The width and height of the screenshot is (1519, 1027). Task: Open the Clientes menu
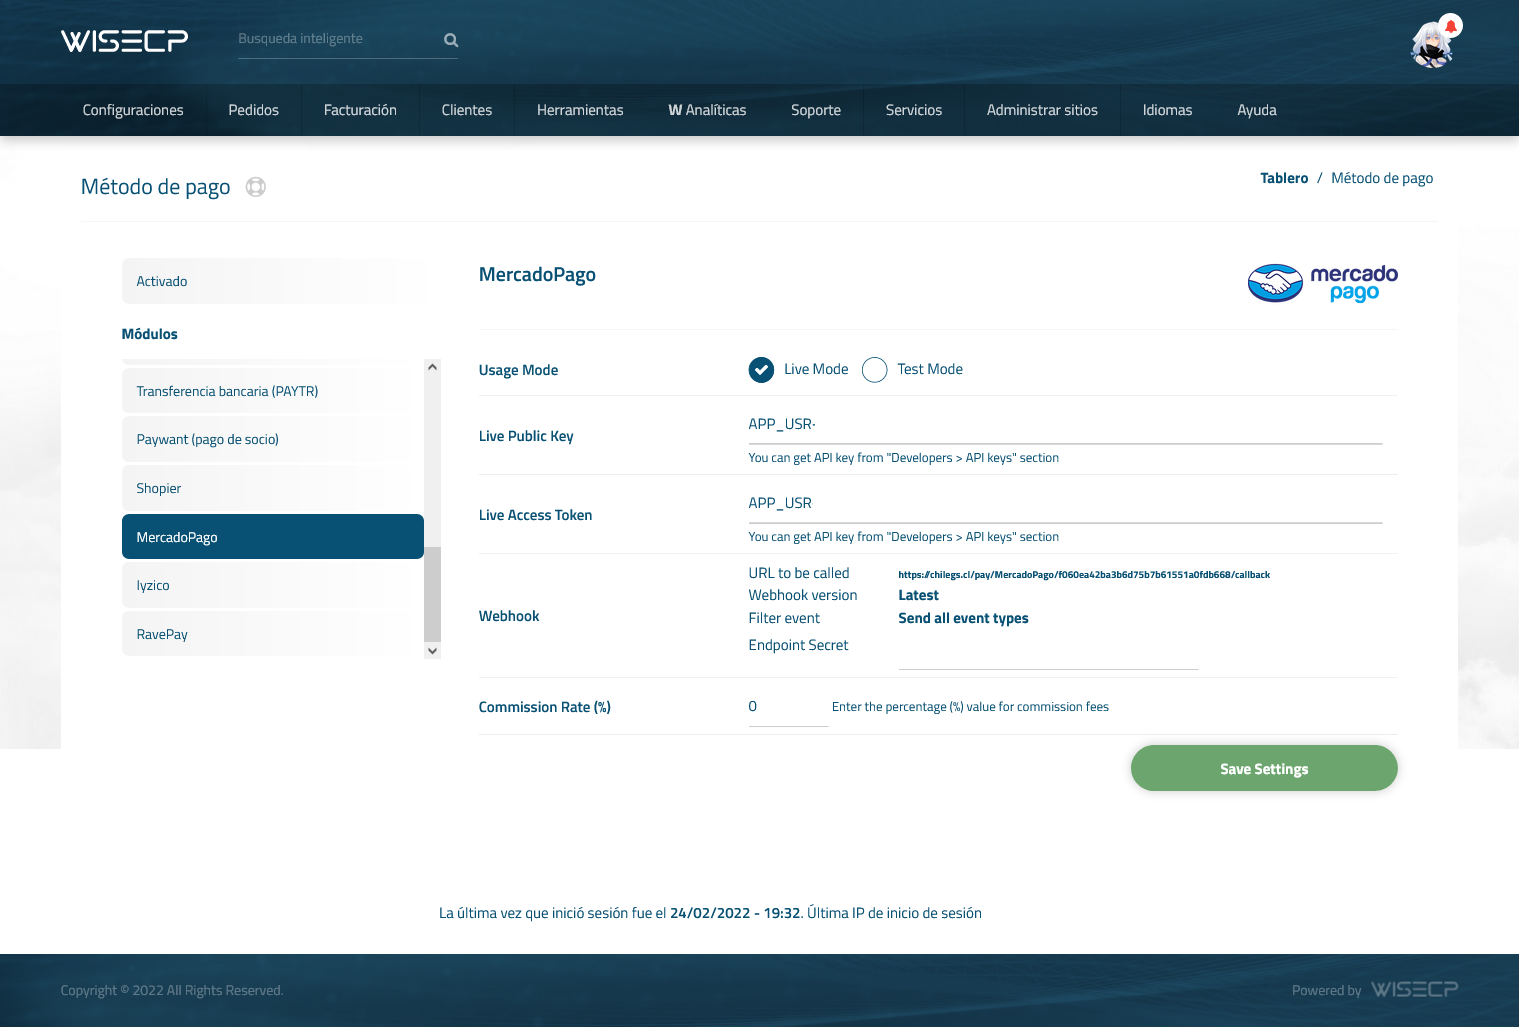point(467,110)
